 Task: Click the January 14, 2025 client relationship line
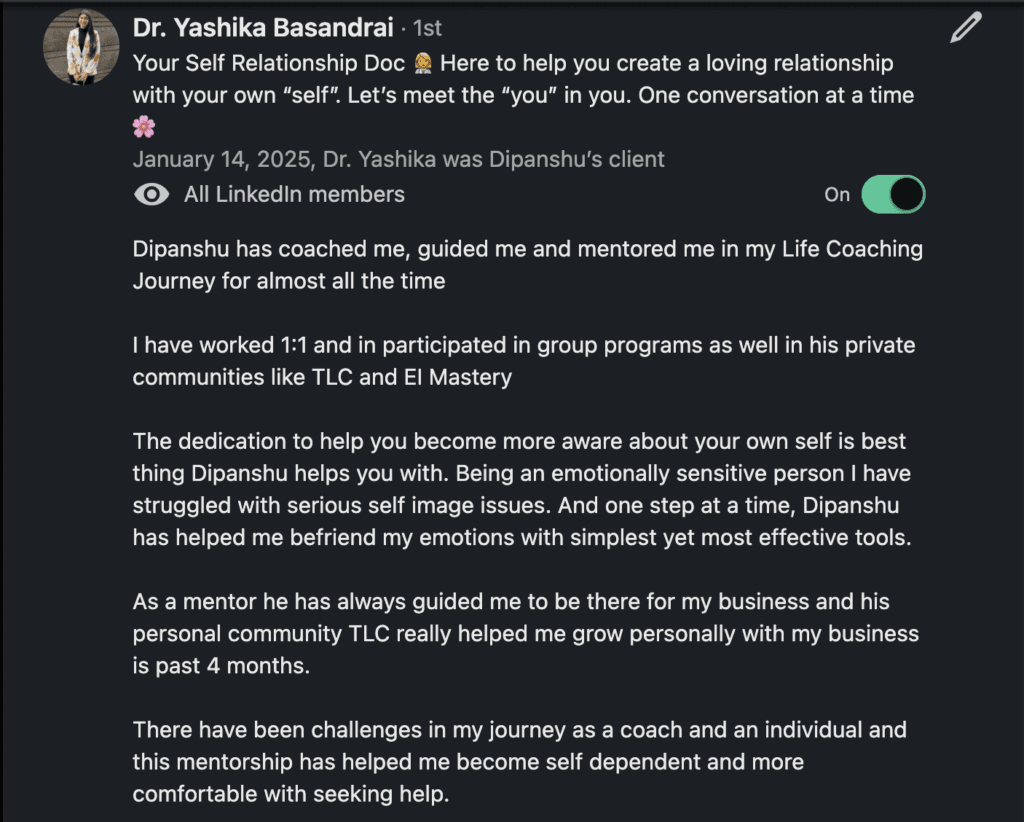click(x=398, y=159)
